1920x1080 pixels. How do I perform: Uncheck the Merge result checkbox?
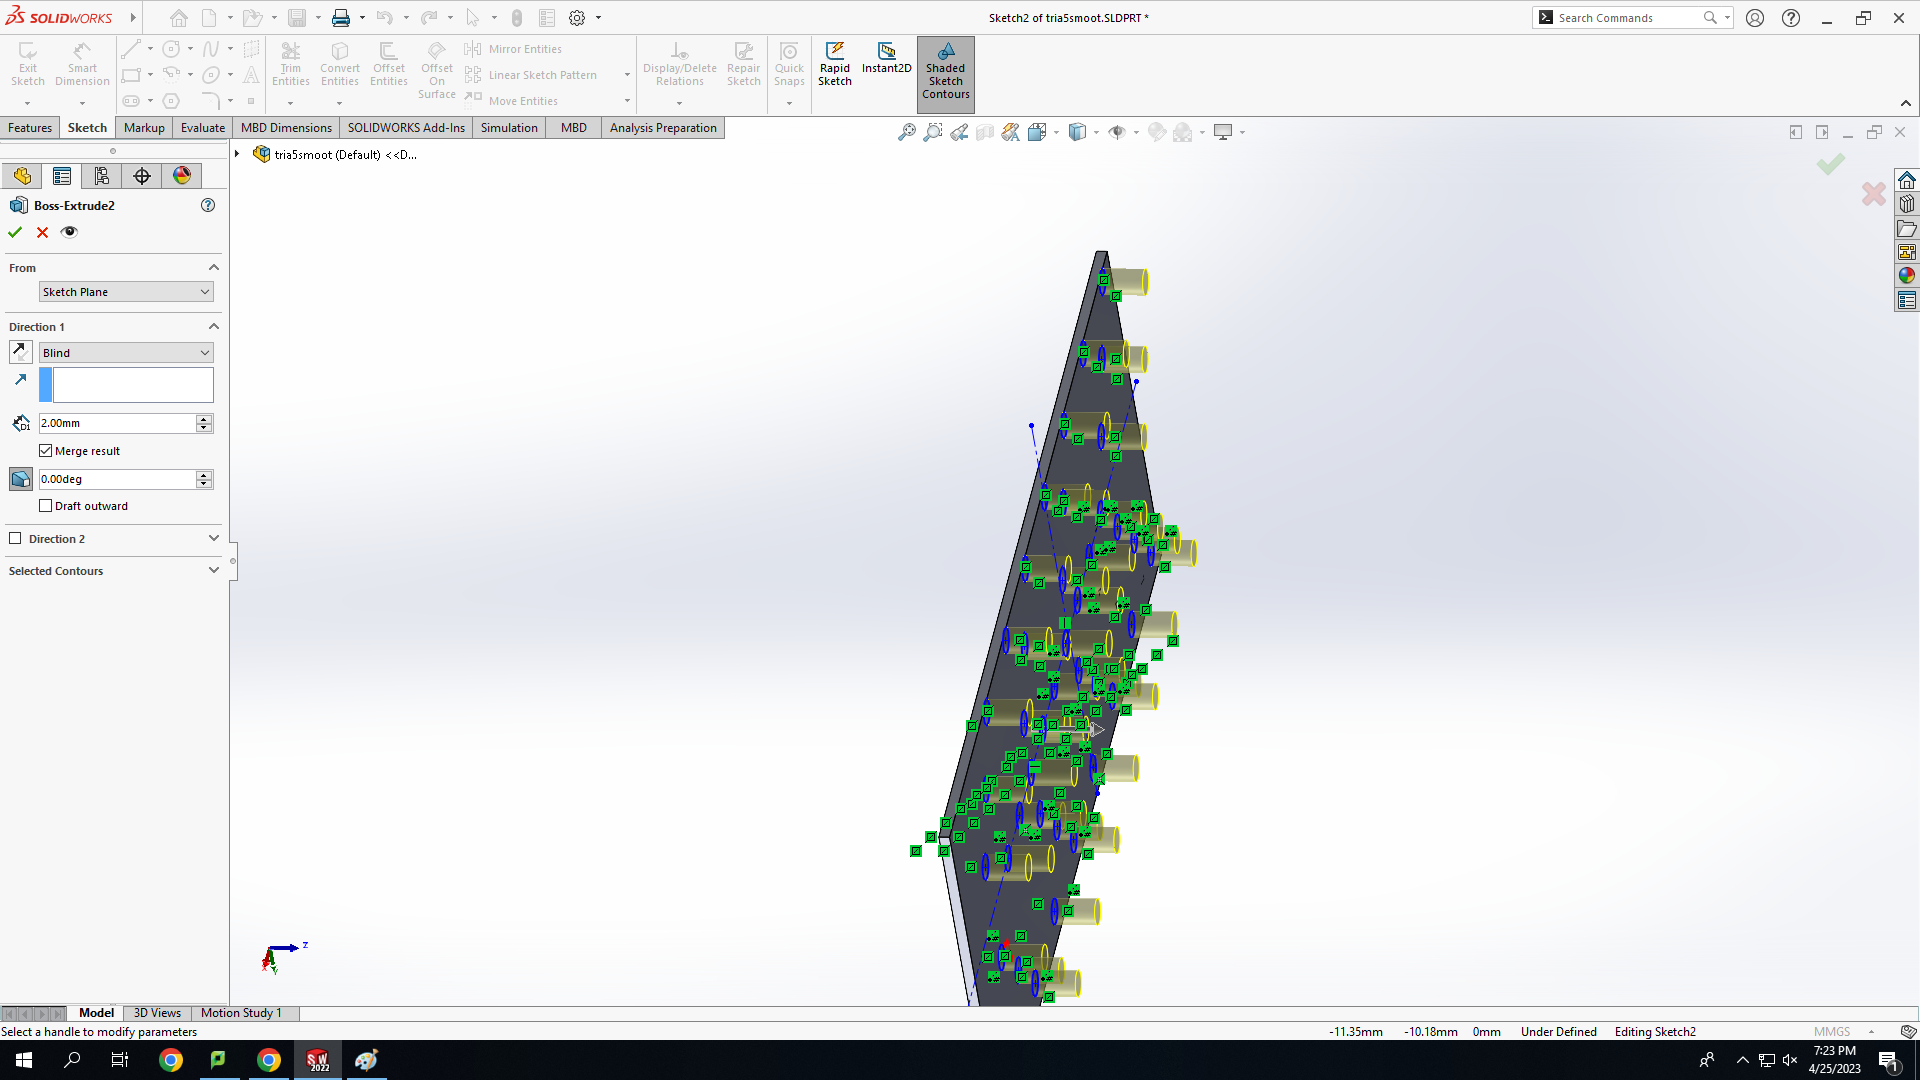[x=46, y=451]
